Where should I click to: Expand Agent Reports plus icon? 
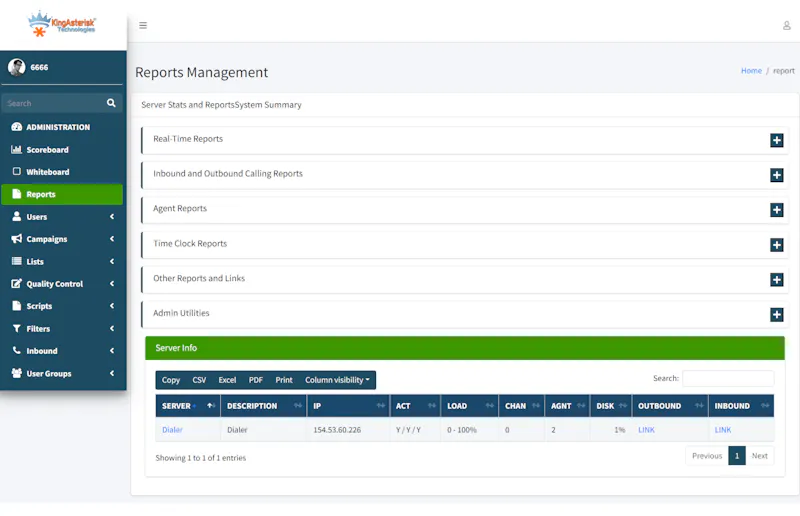point(777,210)
